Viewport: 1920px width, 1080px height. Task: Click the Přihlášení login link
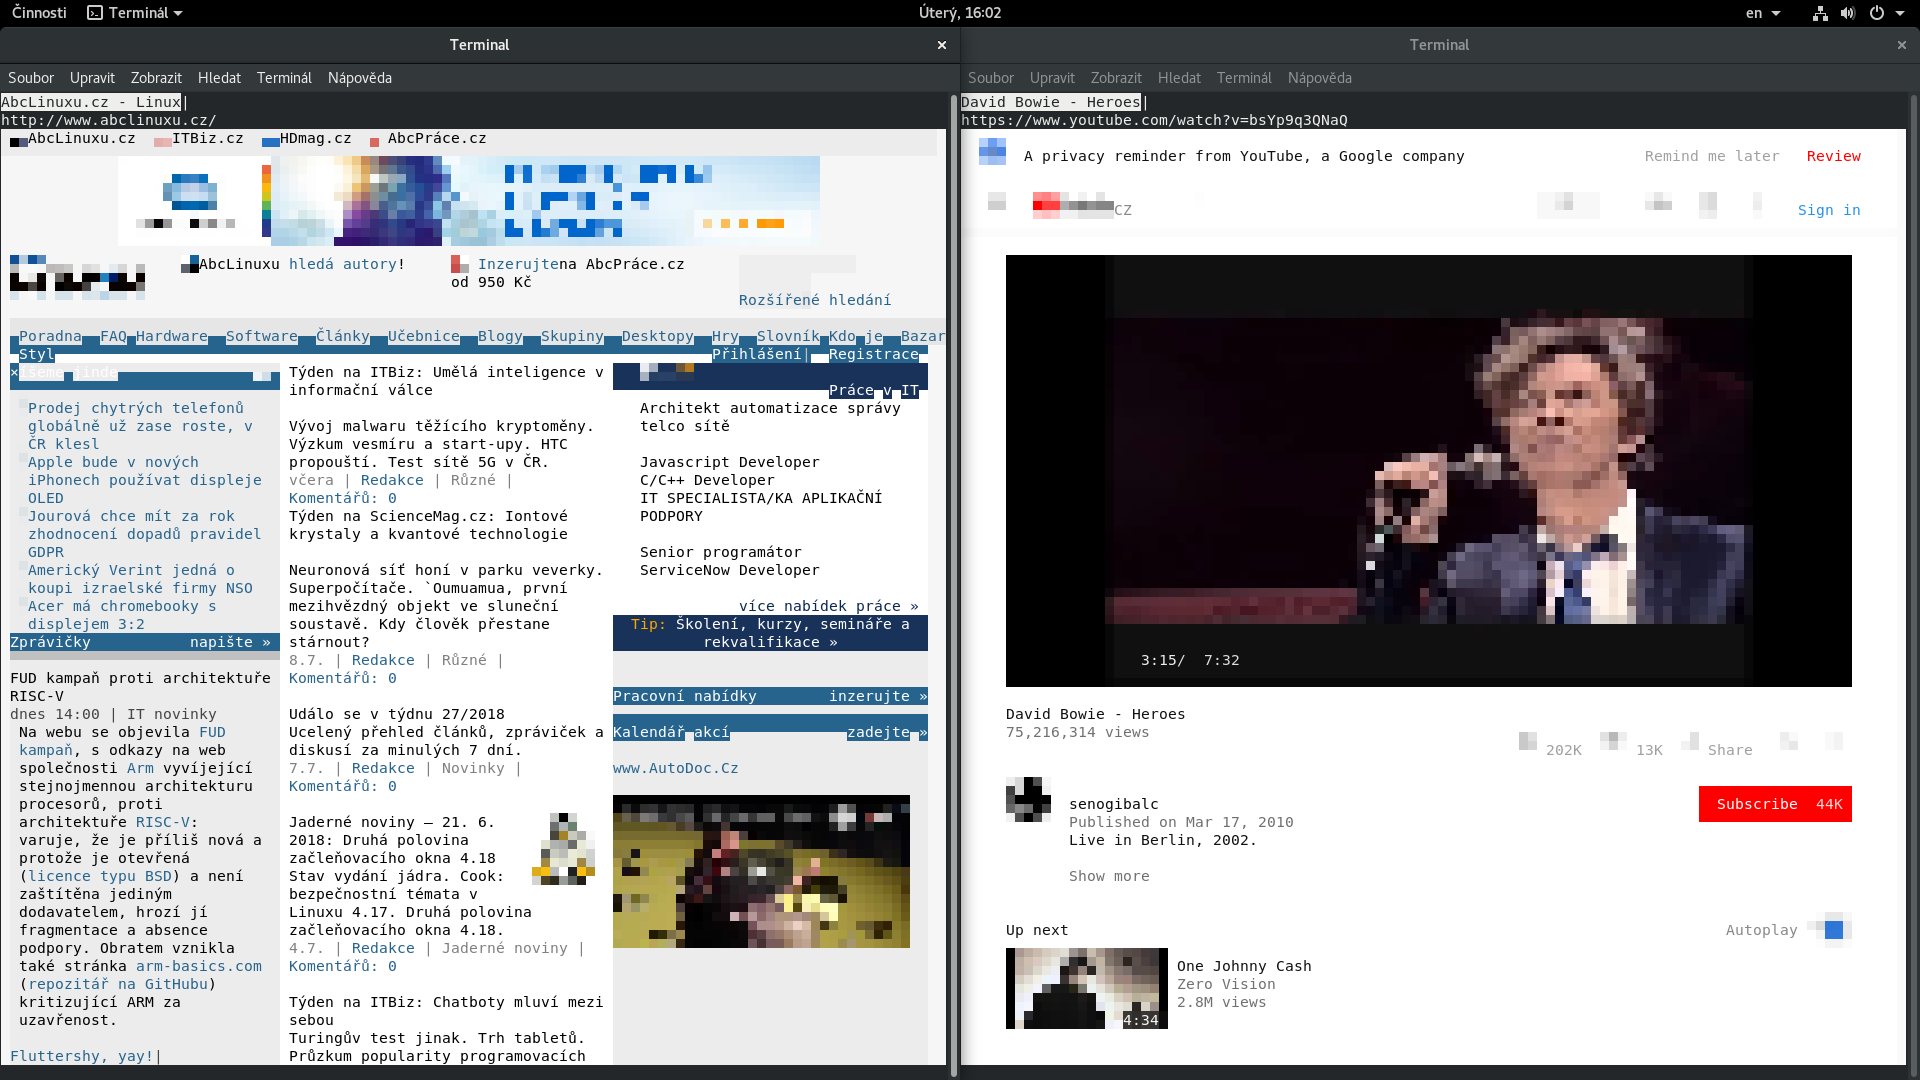pos(757,355)
